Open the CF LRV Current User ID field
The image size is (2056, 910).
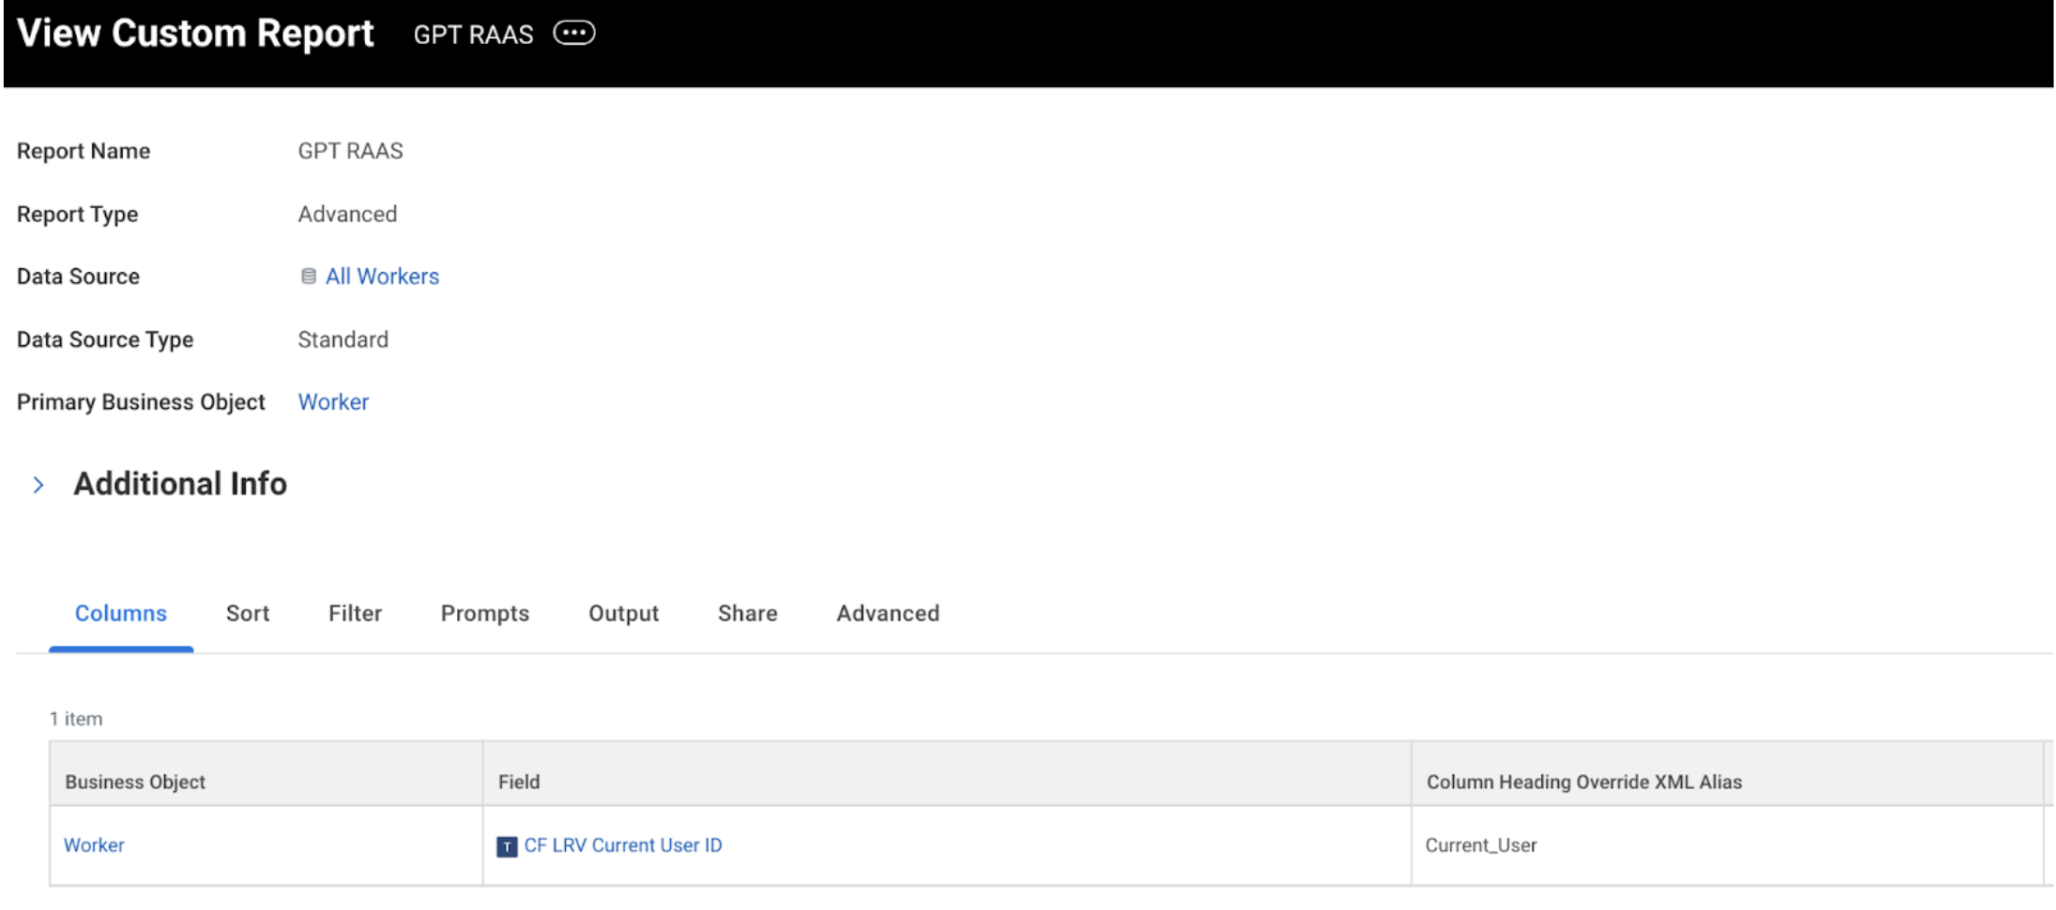(621, 845)
